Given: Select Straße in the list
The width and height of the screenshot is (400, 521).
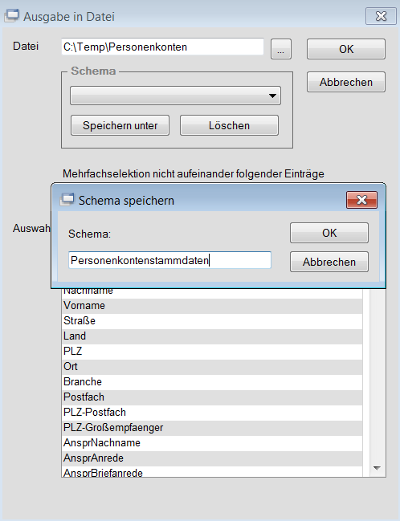Looking at the screenshot, I should 212,321.
